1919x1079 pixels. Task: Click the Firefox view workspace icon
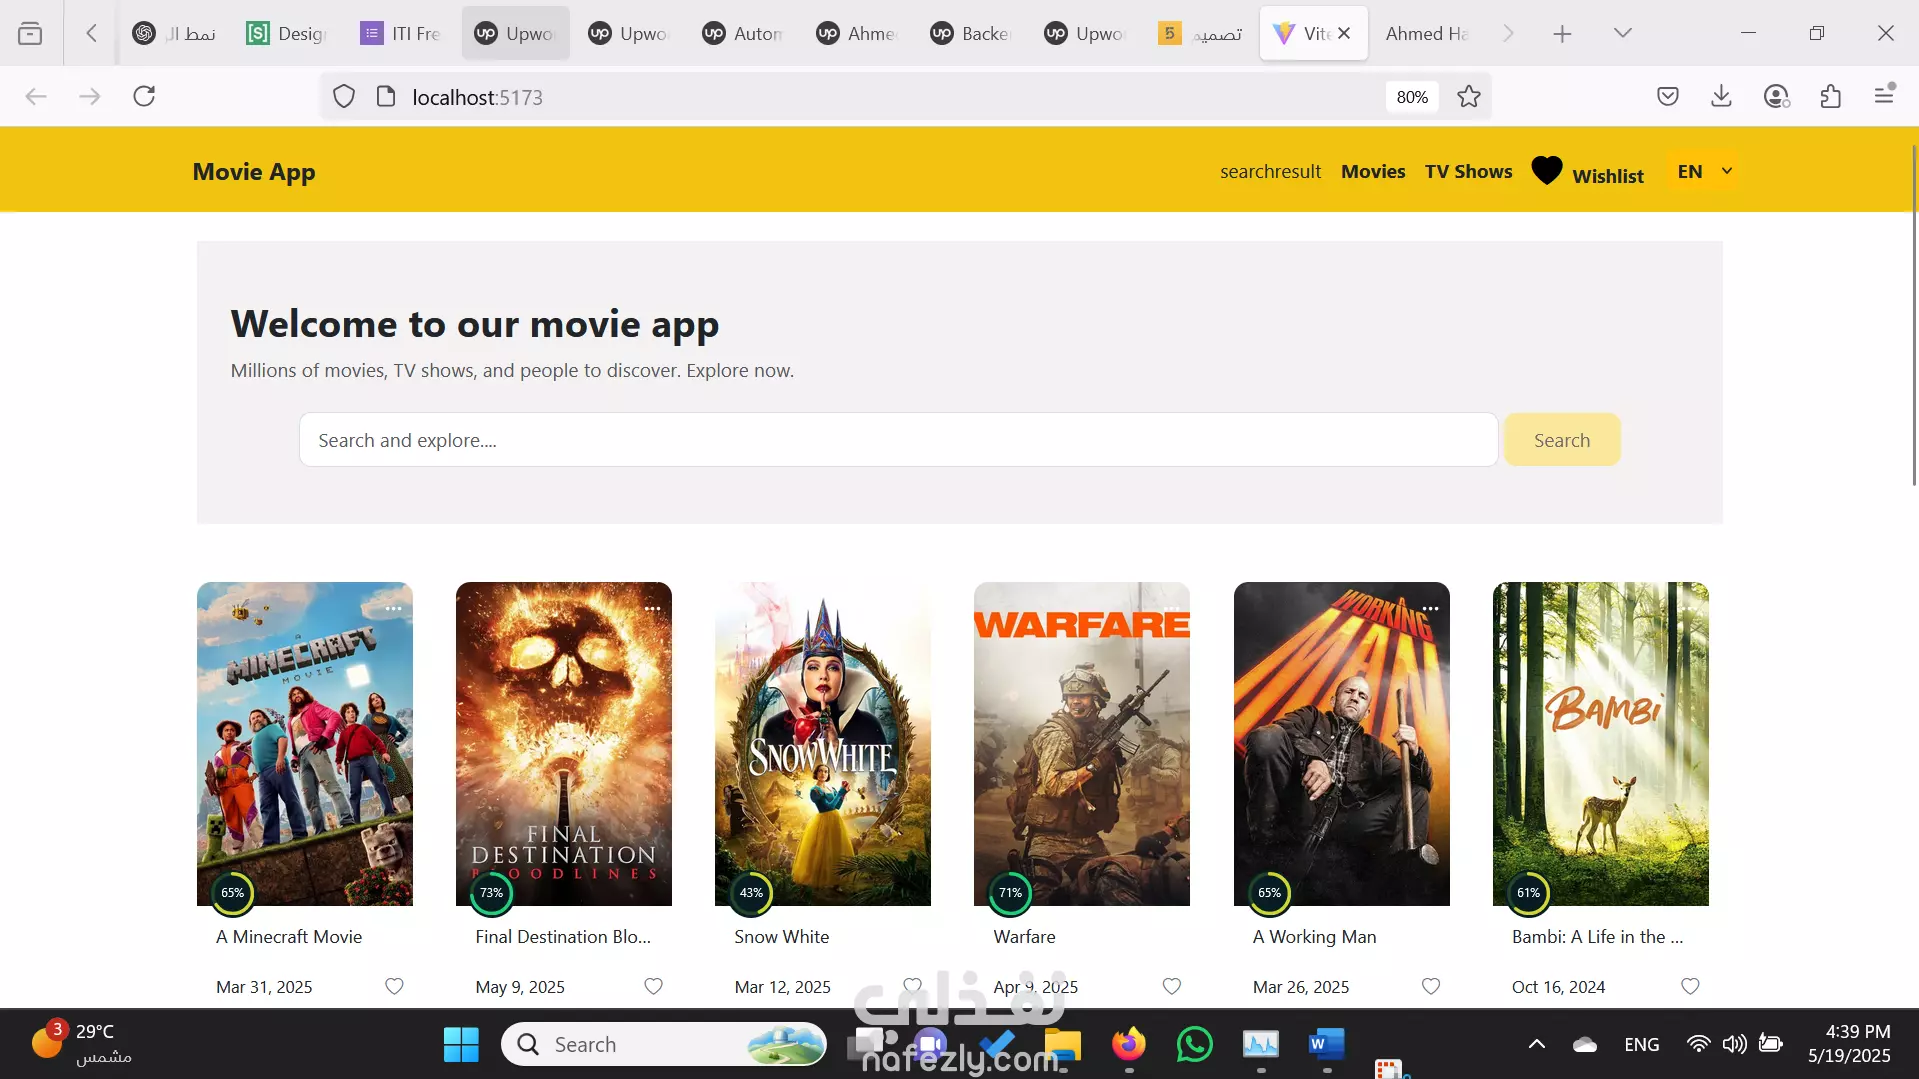[x=30, y=33]
